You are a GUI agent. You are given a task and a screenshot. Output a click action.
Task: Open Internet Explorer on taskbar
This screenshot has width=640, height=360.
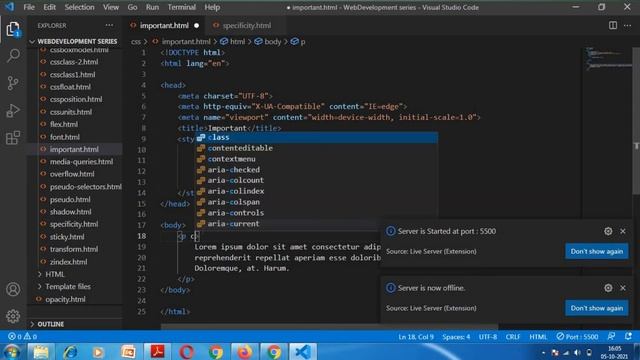click(70, 352)
